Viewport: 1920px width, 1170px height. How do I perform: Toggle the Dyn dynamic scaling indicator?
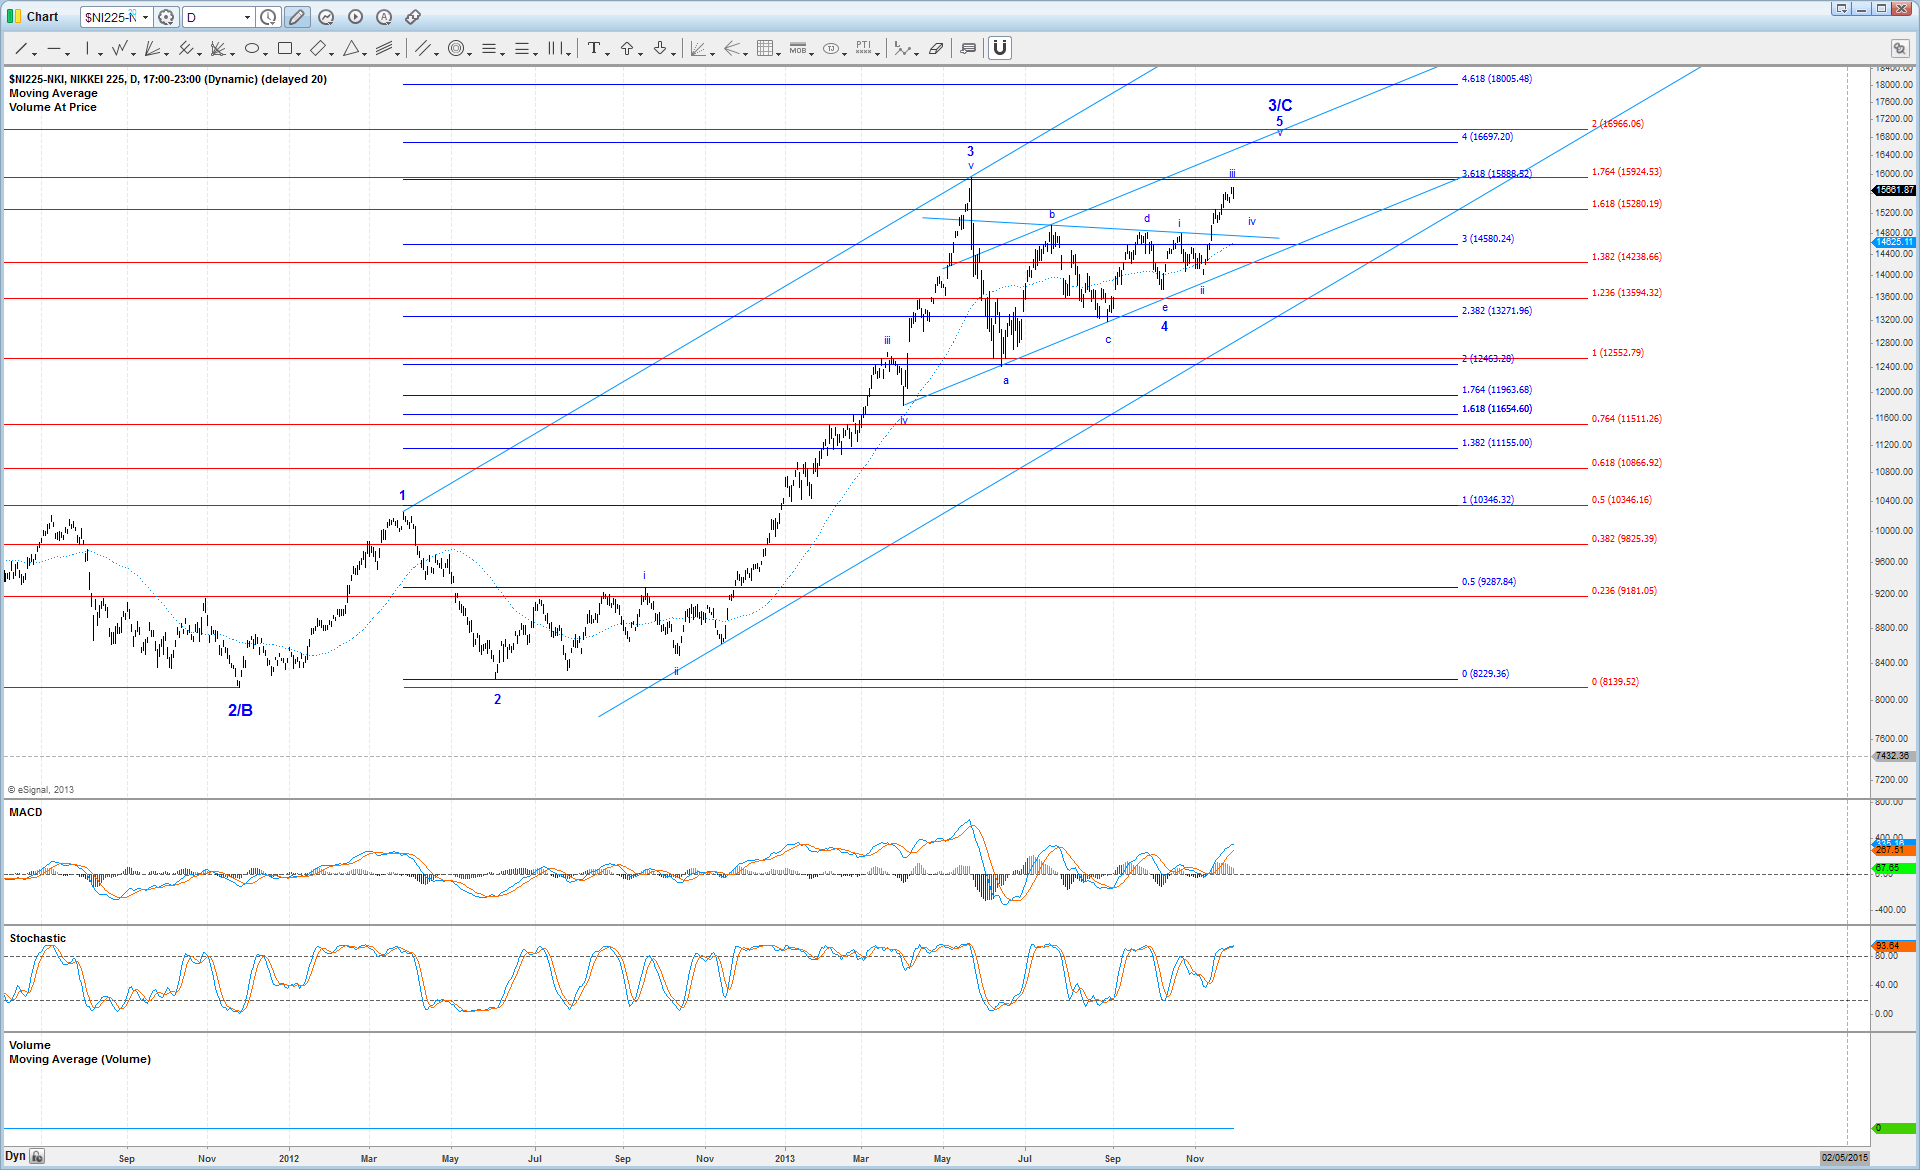click(16, 1156)
